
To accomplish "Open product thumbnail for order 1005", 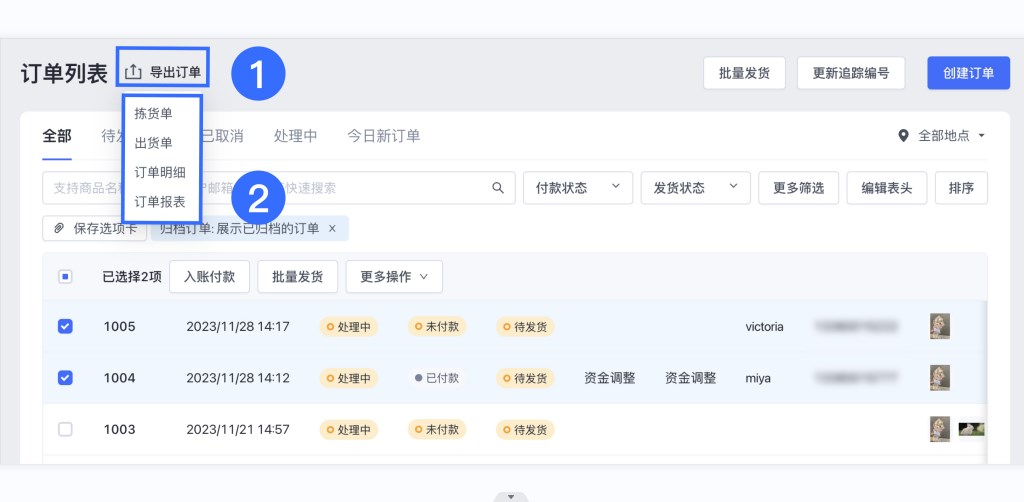I will [x=939, y=326].
